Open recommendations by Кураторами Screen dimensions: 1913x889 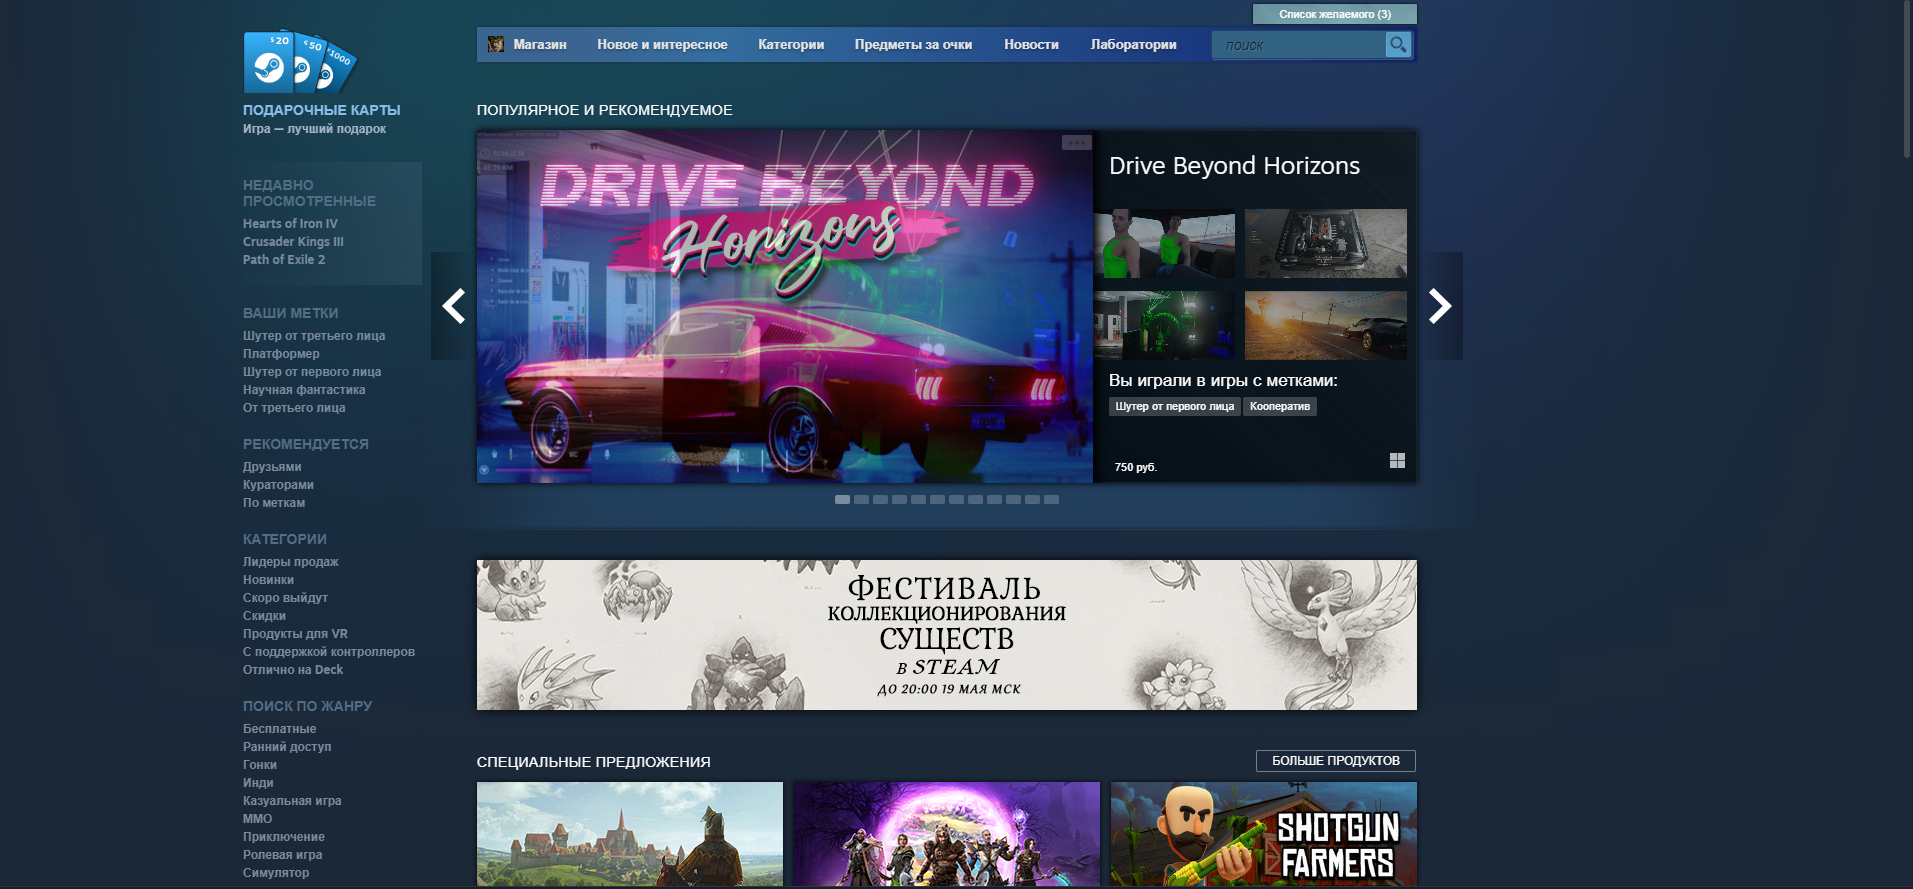278,485
